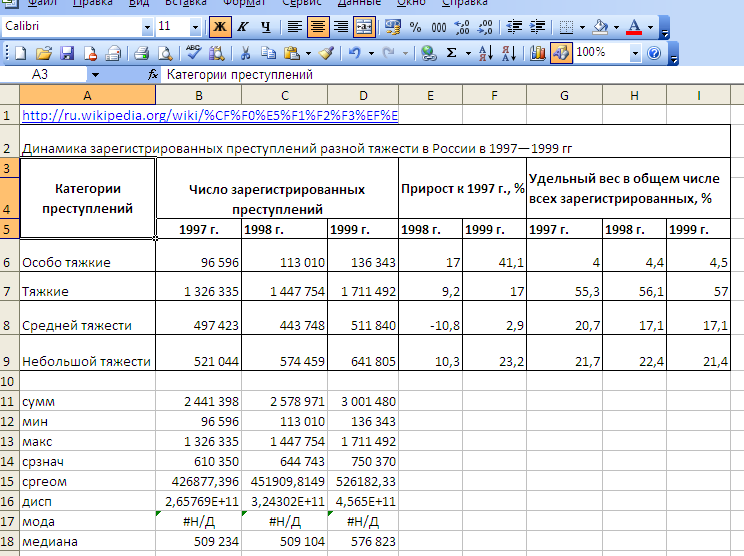Toggle underline formatting (Ч button)

(x=266, y=27)
